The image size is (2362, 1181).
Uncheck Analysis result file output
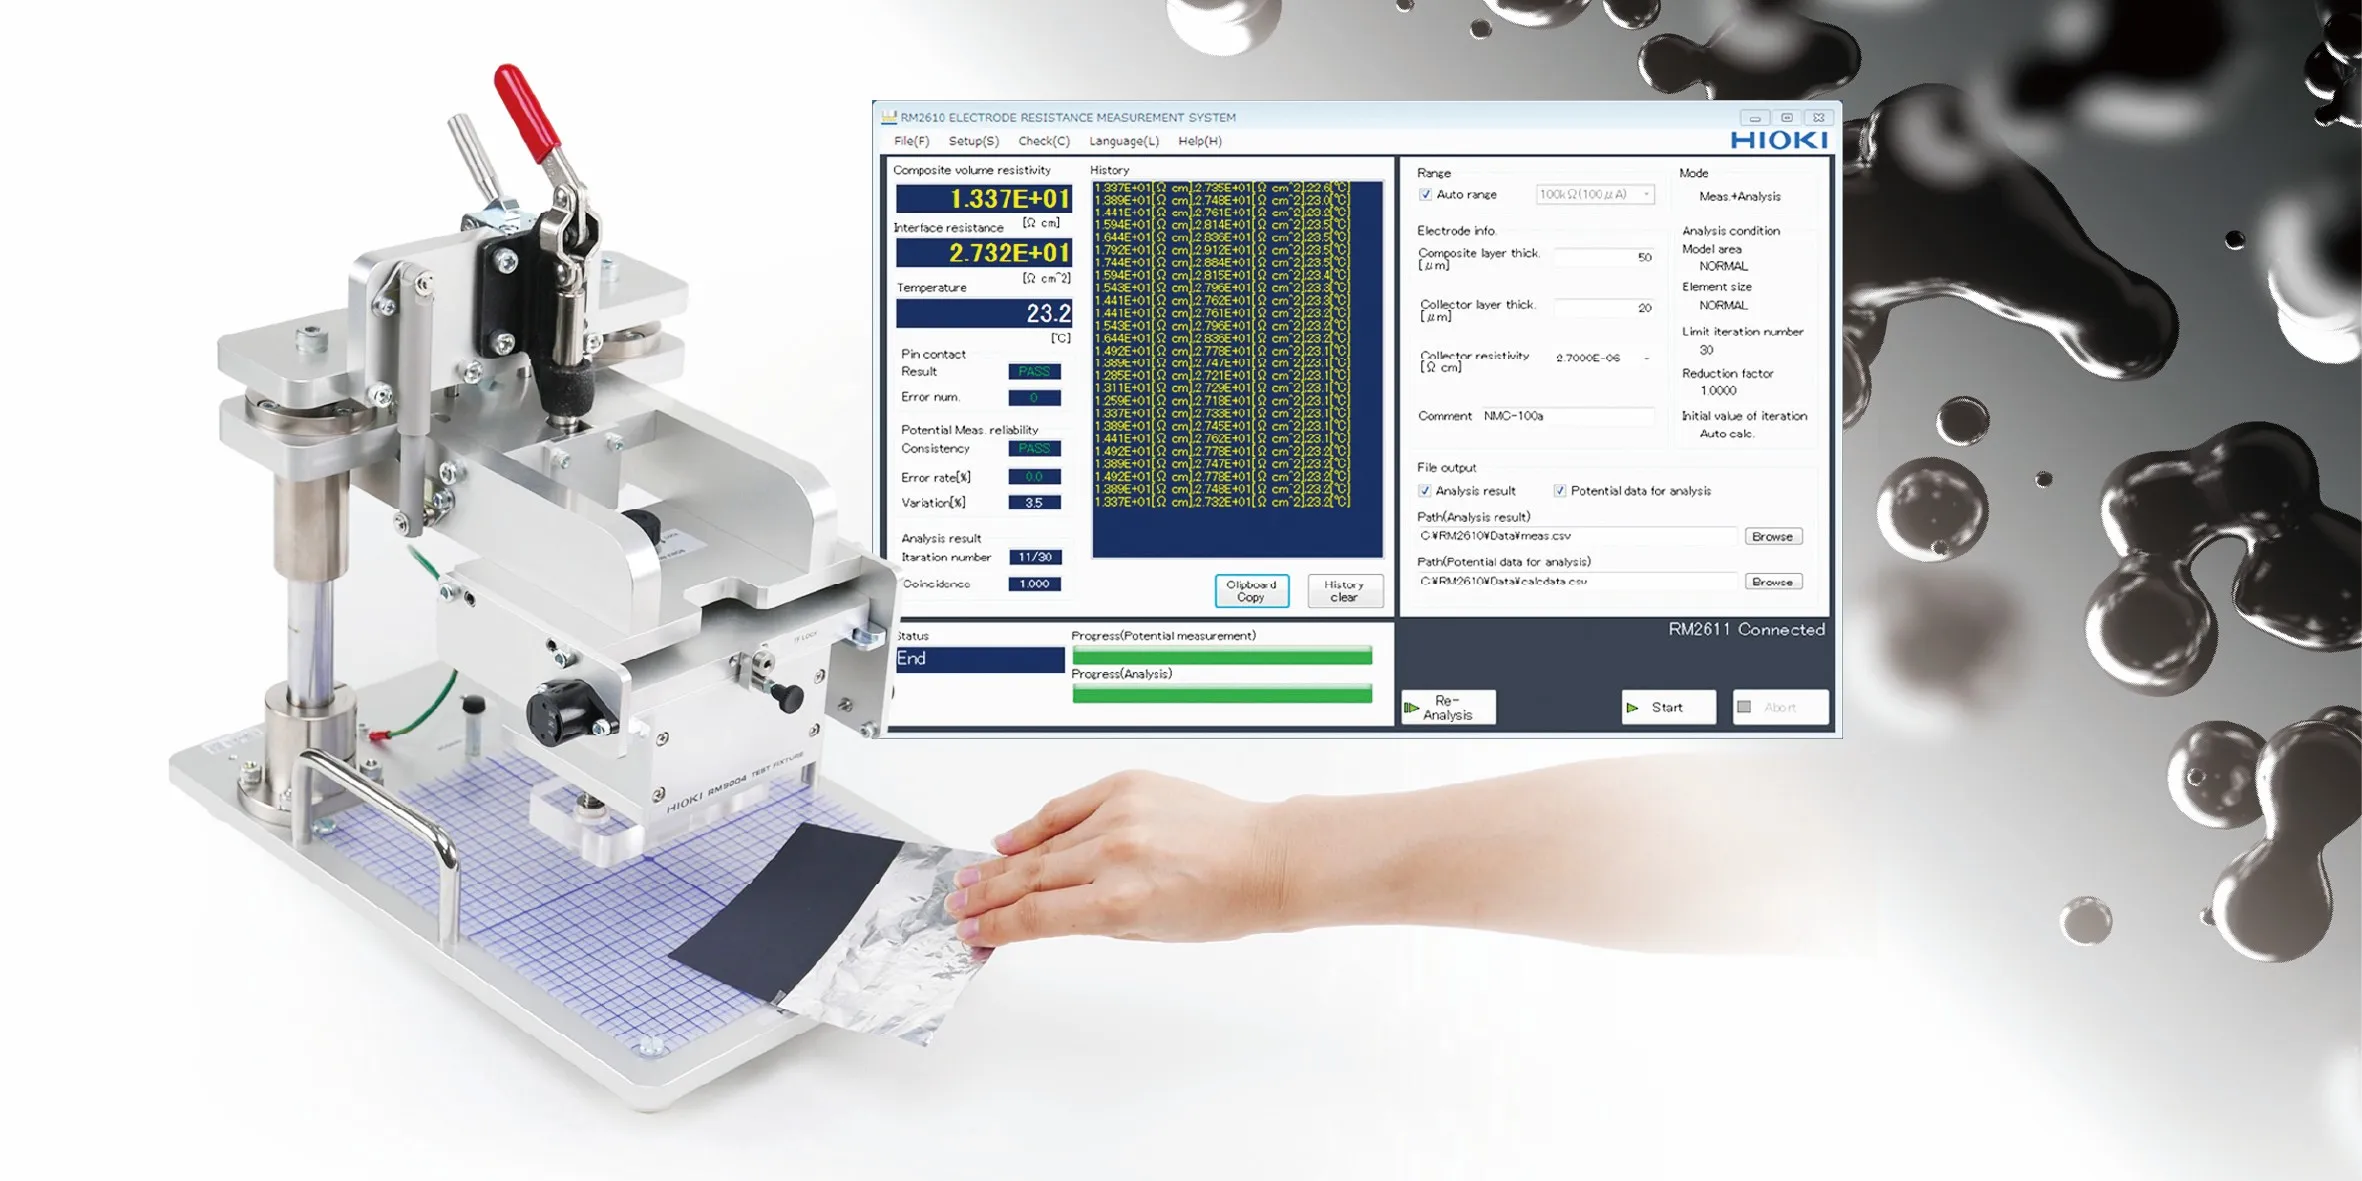pos(1424,491)
